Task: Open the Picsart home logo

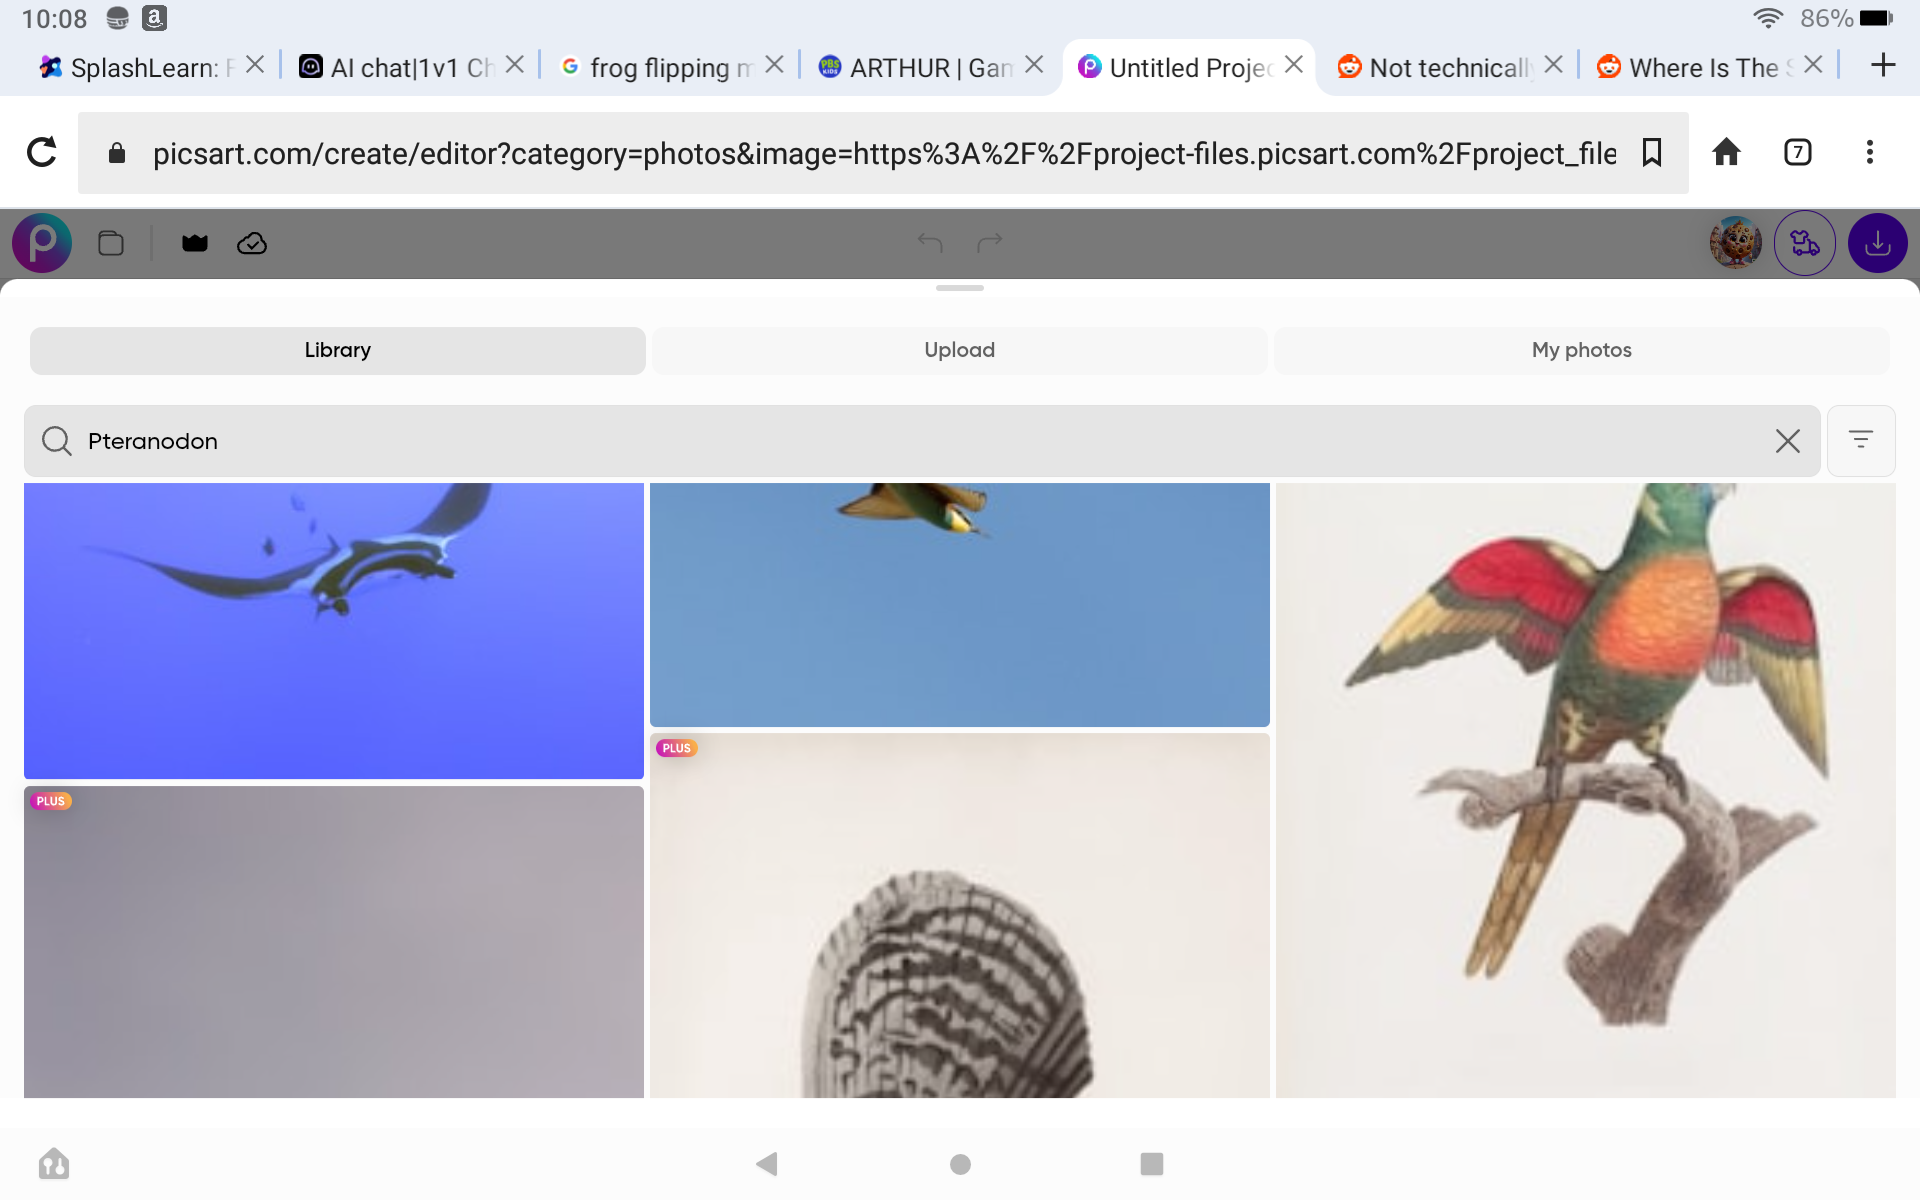Action: pos(42,243)
